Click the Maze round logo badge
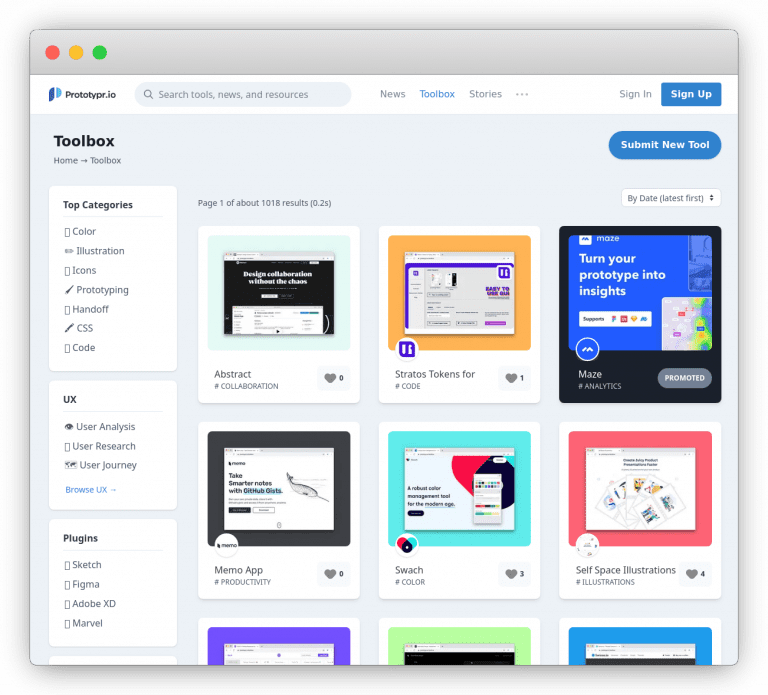This screenshot has height=695, width=768. (x=587, y=349)
